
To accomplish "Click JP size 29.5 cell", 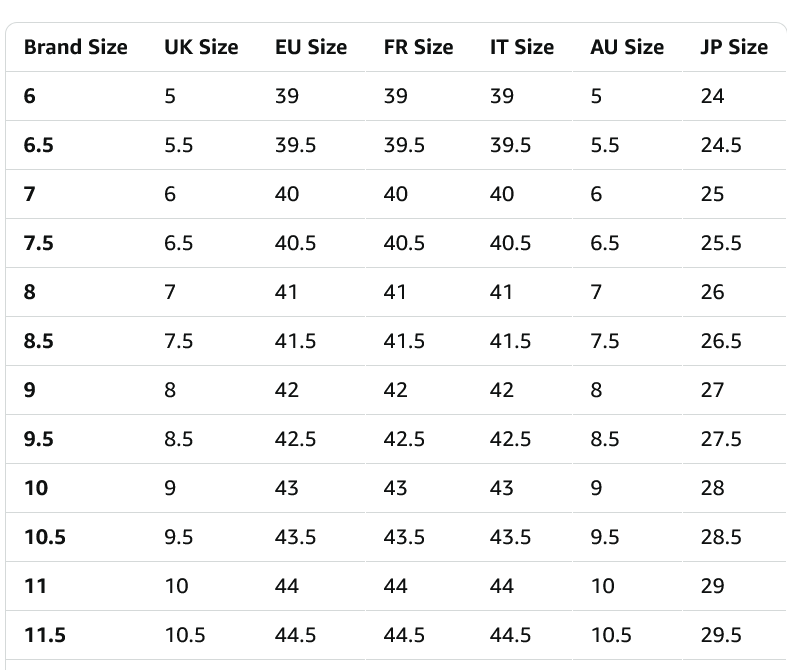I will [721, 635].
